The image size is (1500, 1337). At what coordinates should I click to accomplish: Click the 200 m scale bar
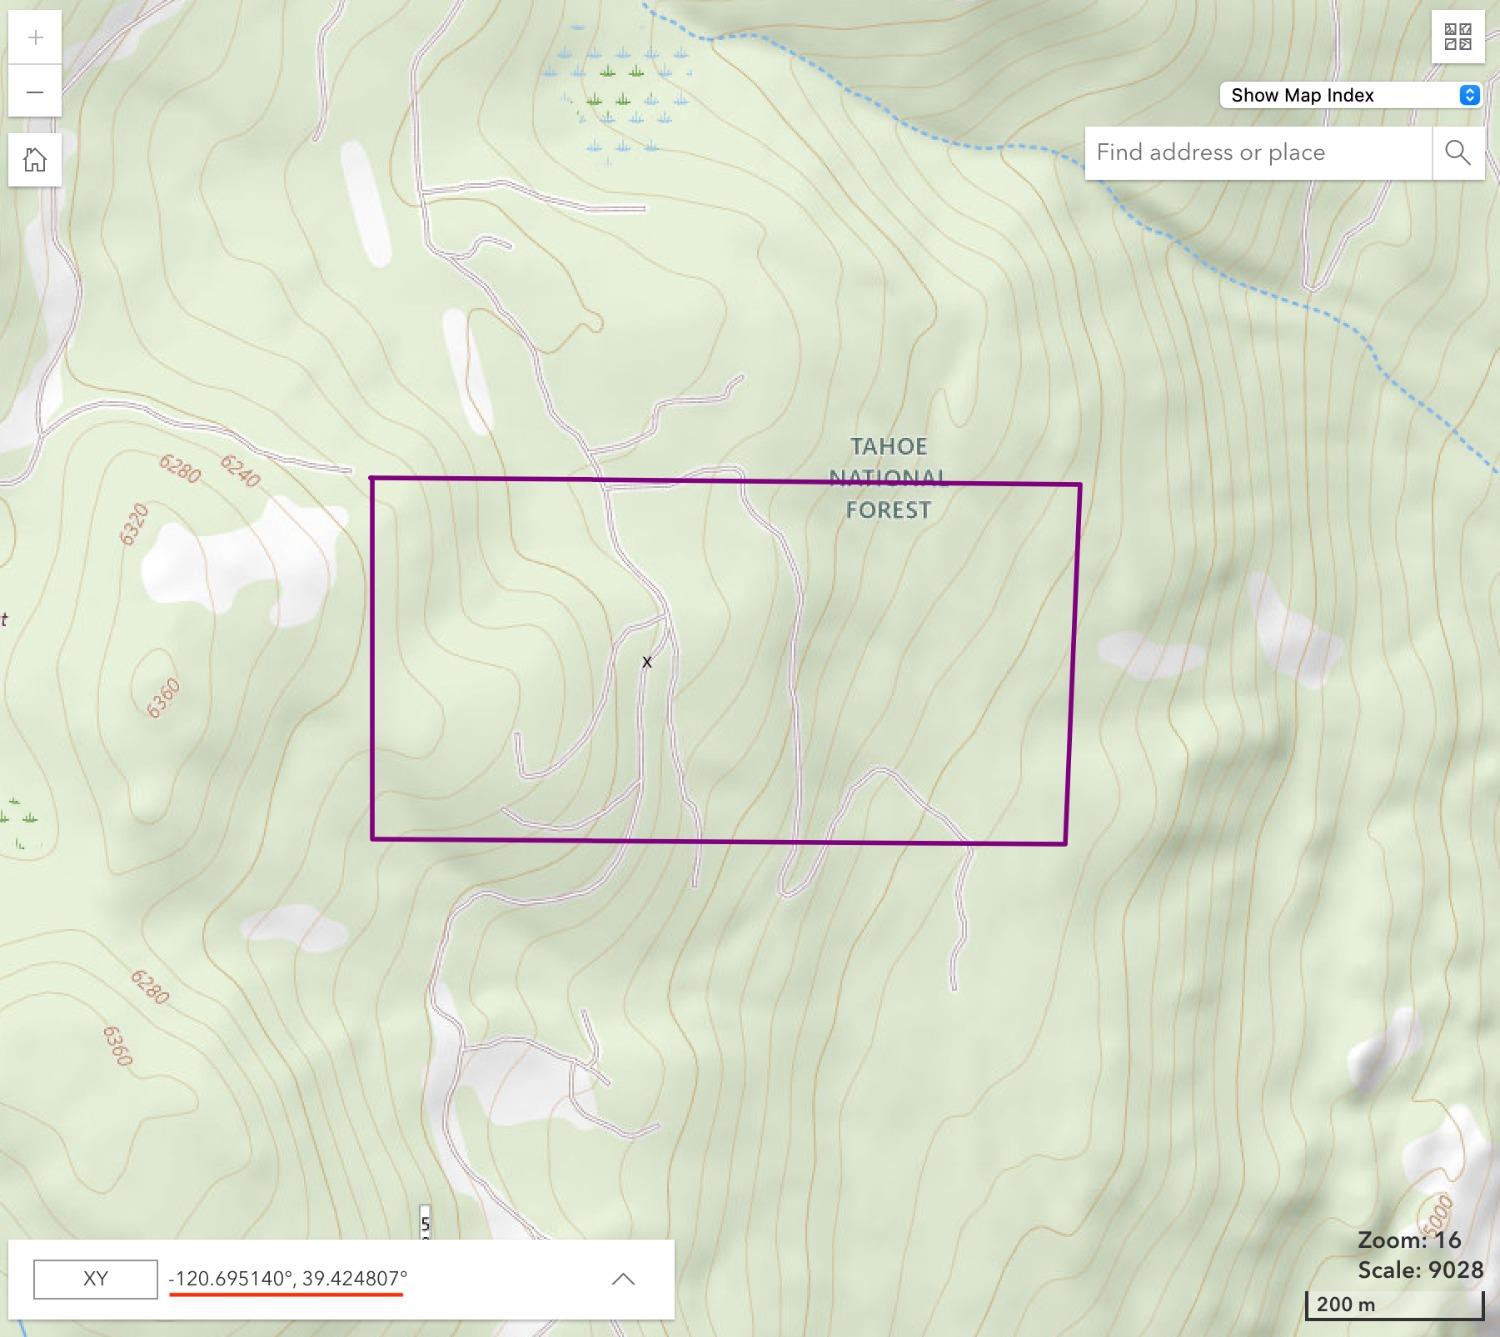pyautogui.click(x=1394, y=1304)
